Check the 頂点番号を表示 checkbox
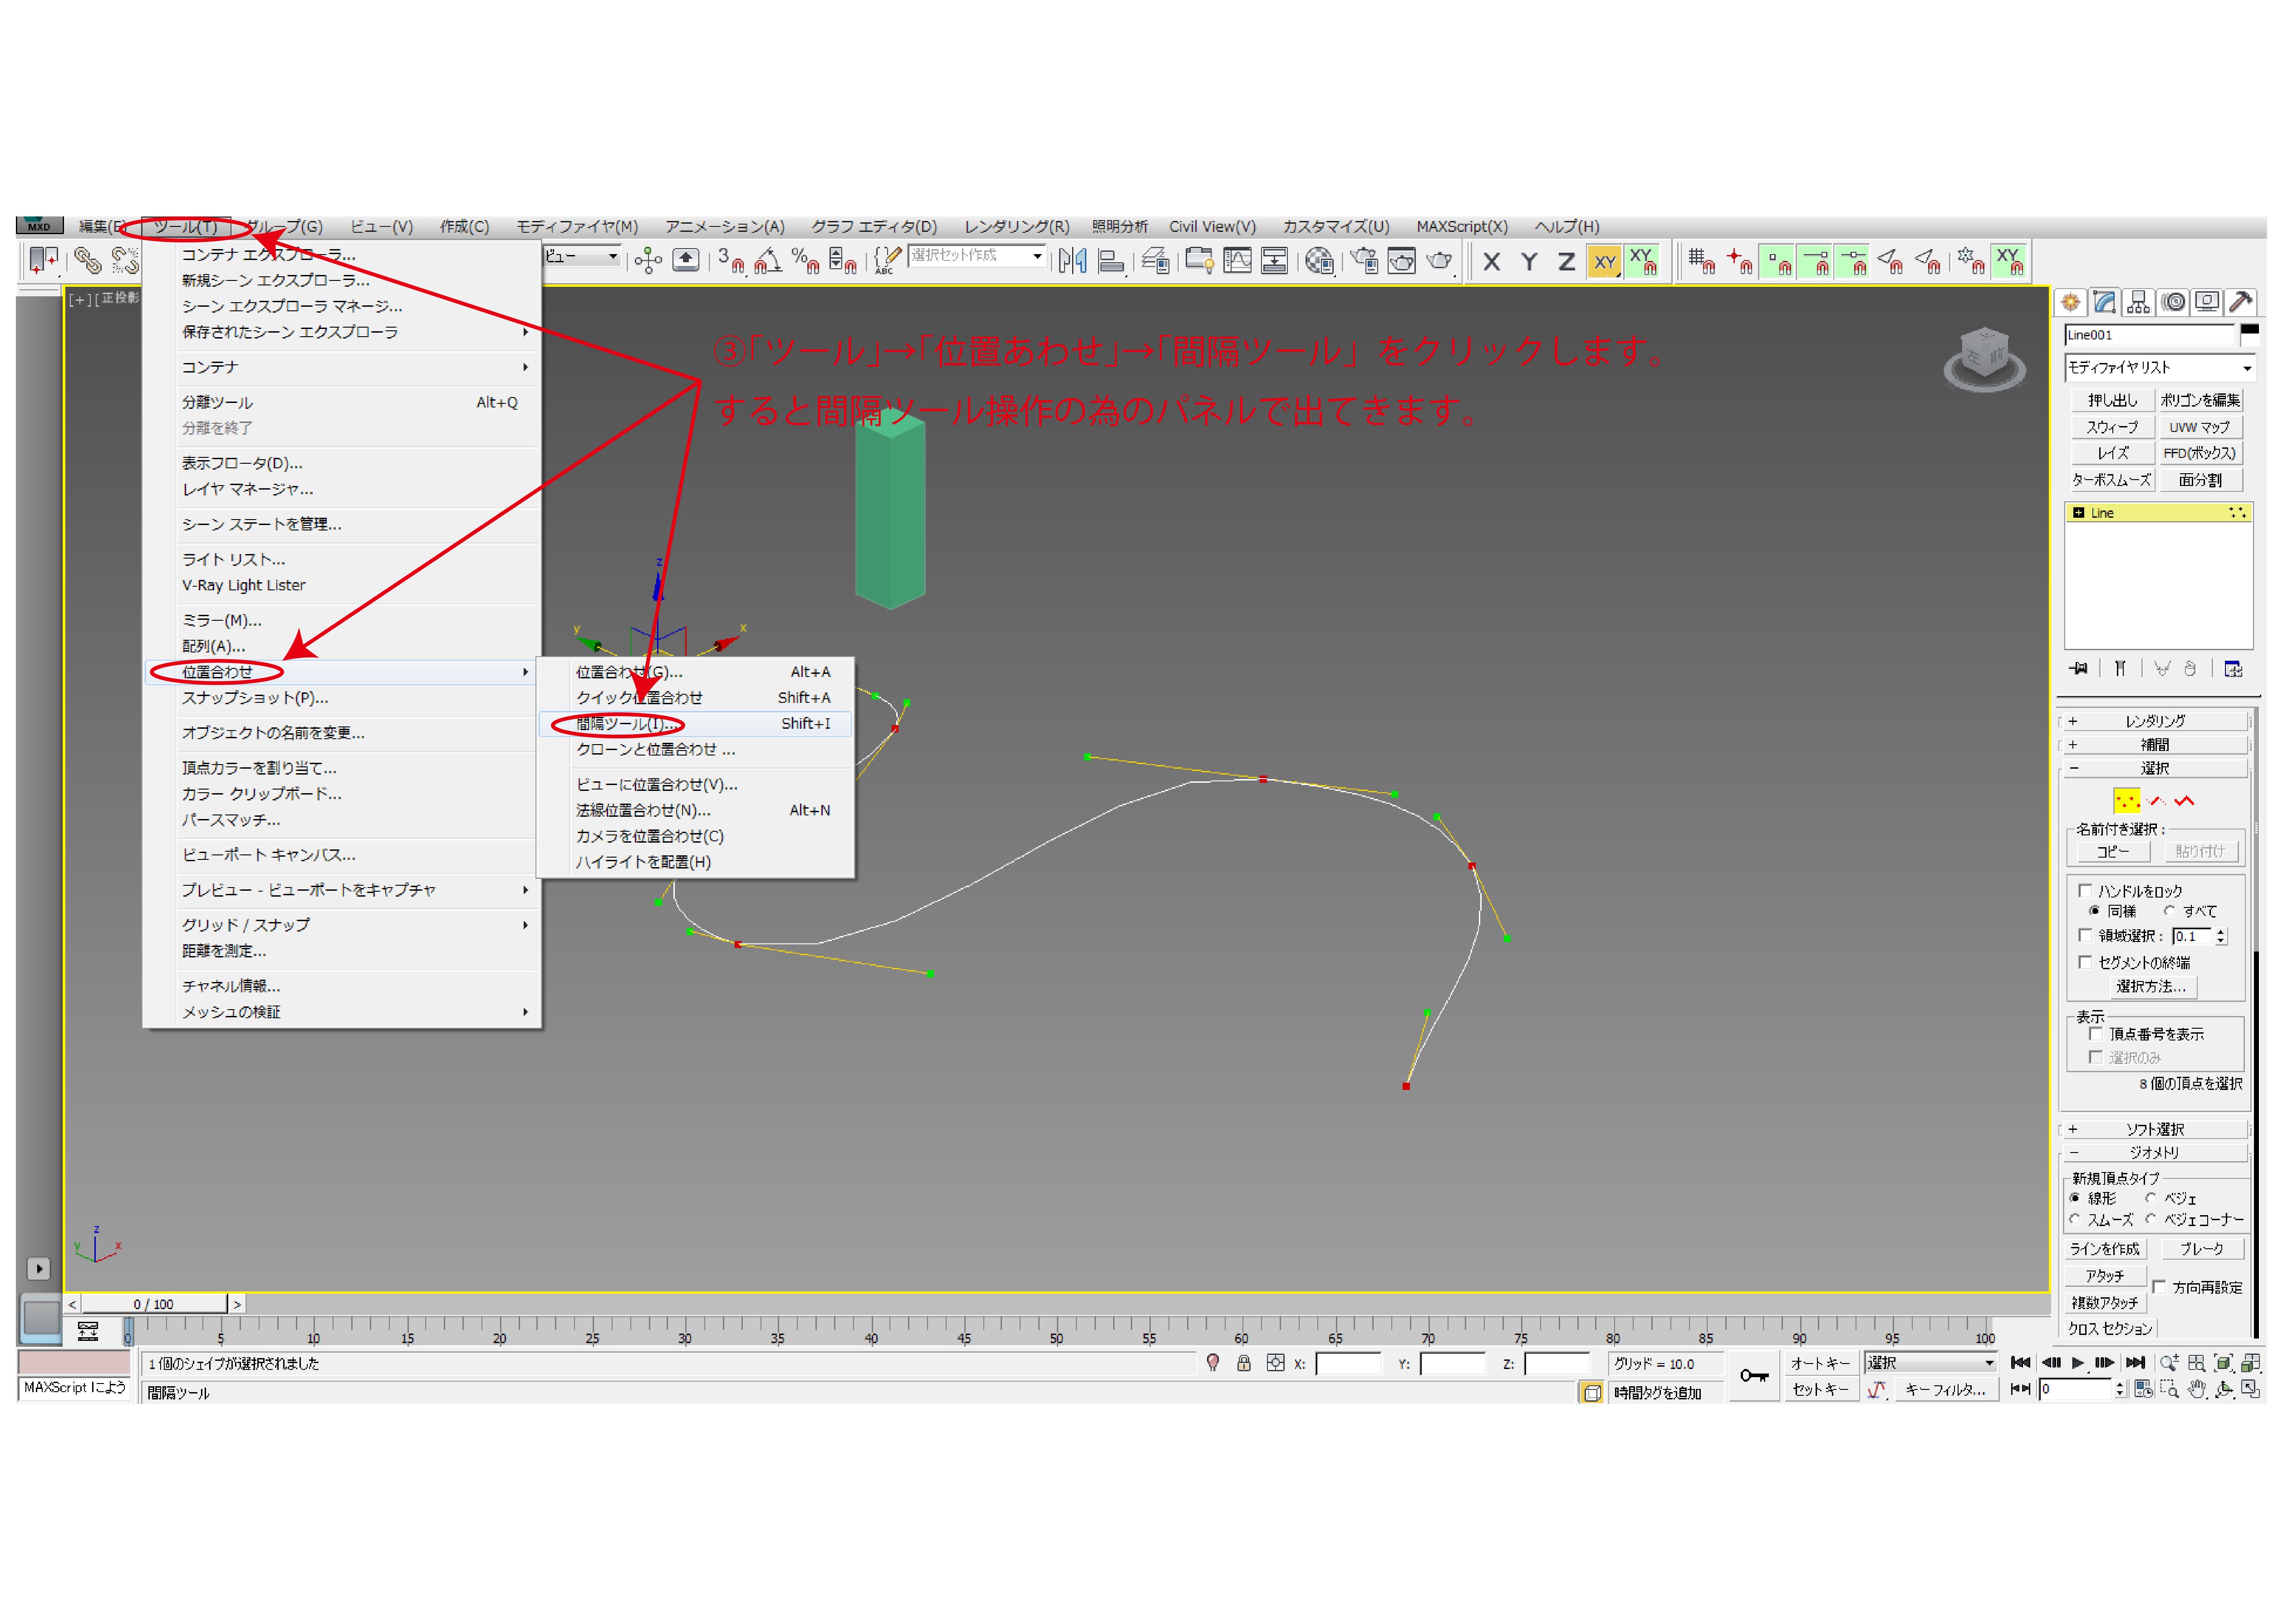This screenshot has width=2283, height=1624. pos(2096,1035)
